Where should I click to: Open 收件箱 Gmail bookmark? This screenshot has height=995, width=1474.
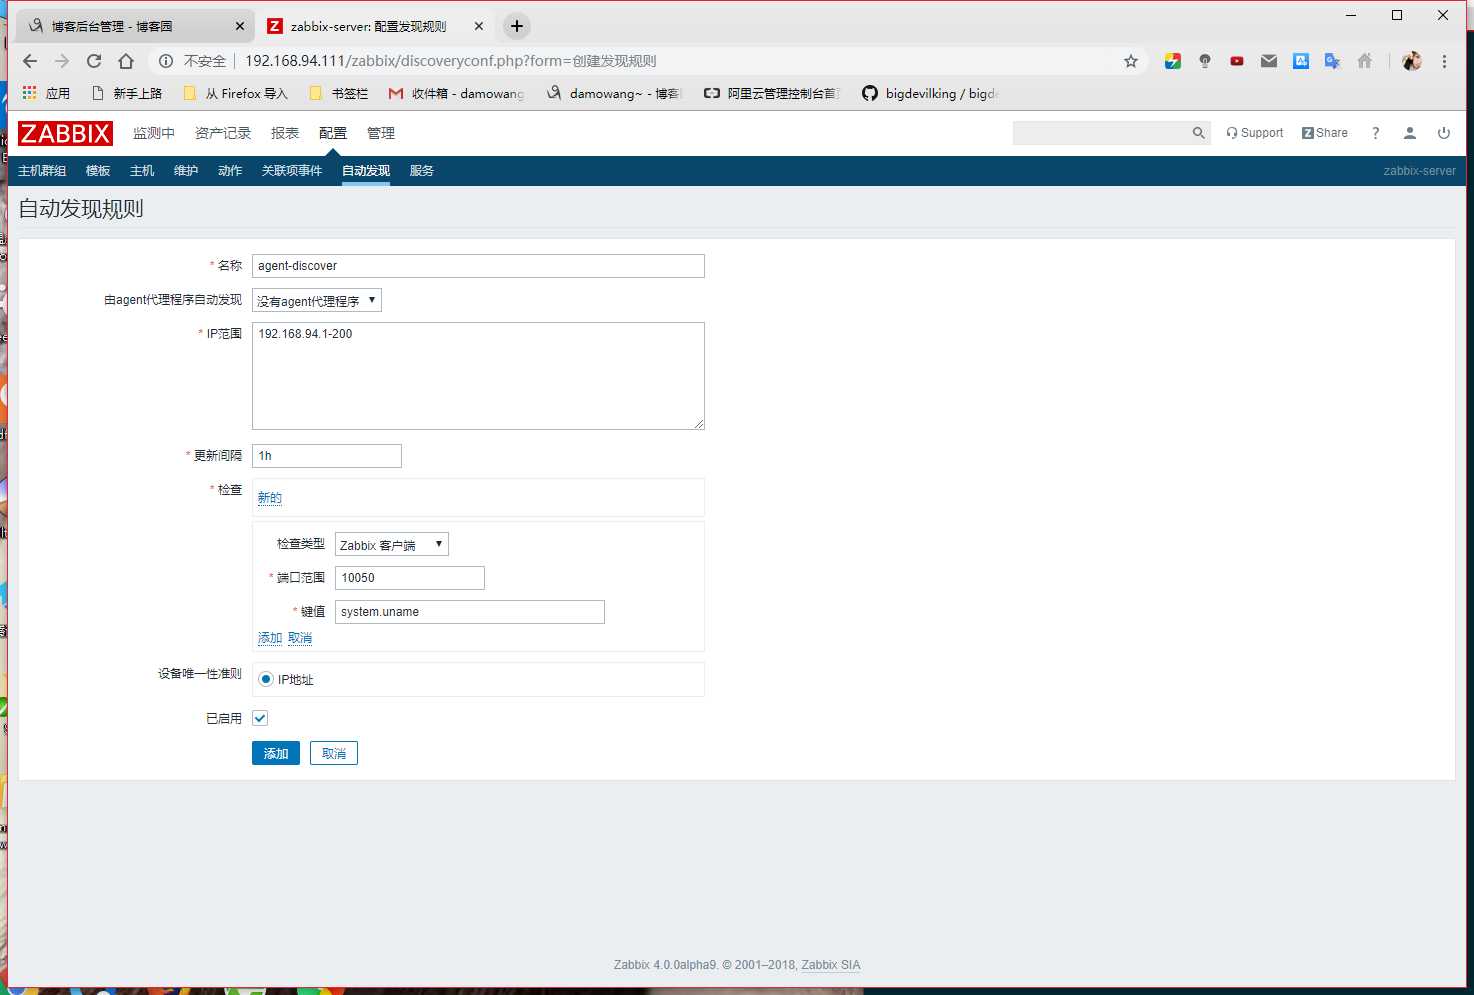(x=456, y=93)
